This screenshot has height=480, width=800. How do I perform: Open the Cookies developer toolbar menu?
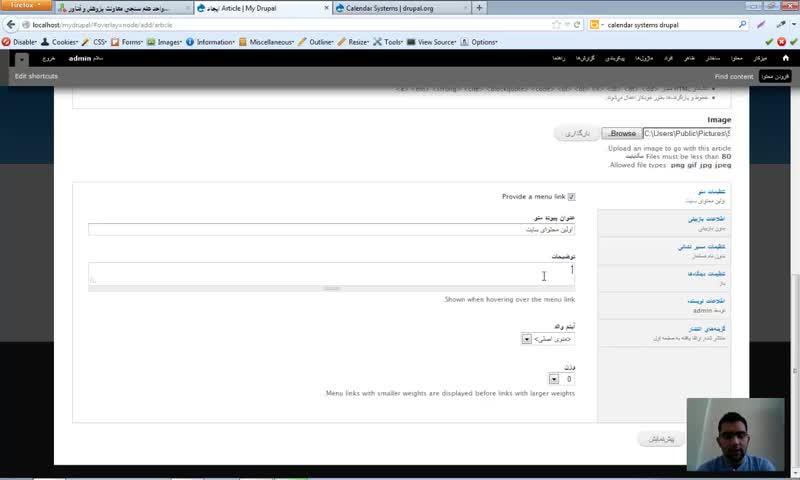59,42
